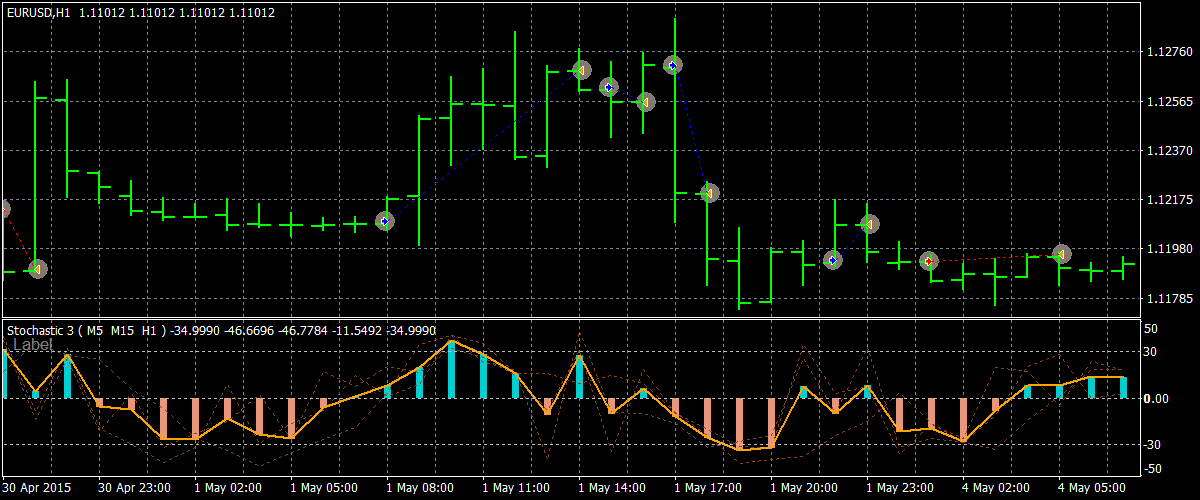
Task: Click the 1.12565 price axis label
Action: click(1168, 102)
